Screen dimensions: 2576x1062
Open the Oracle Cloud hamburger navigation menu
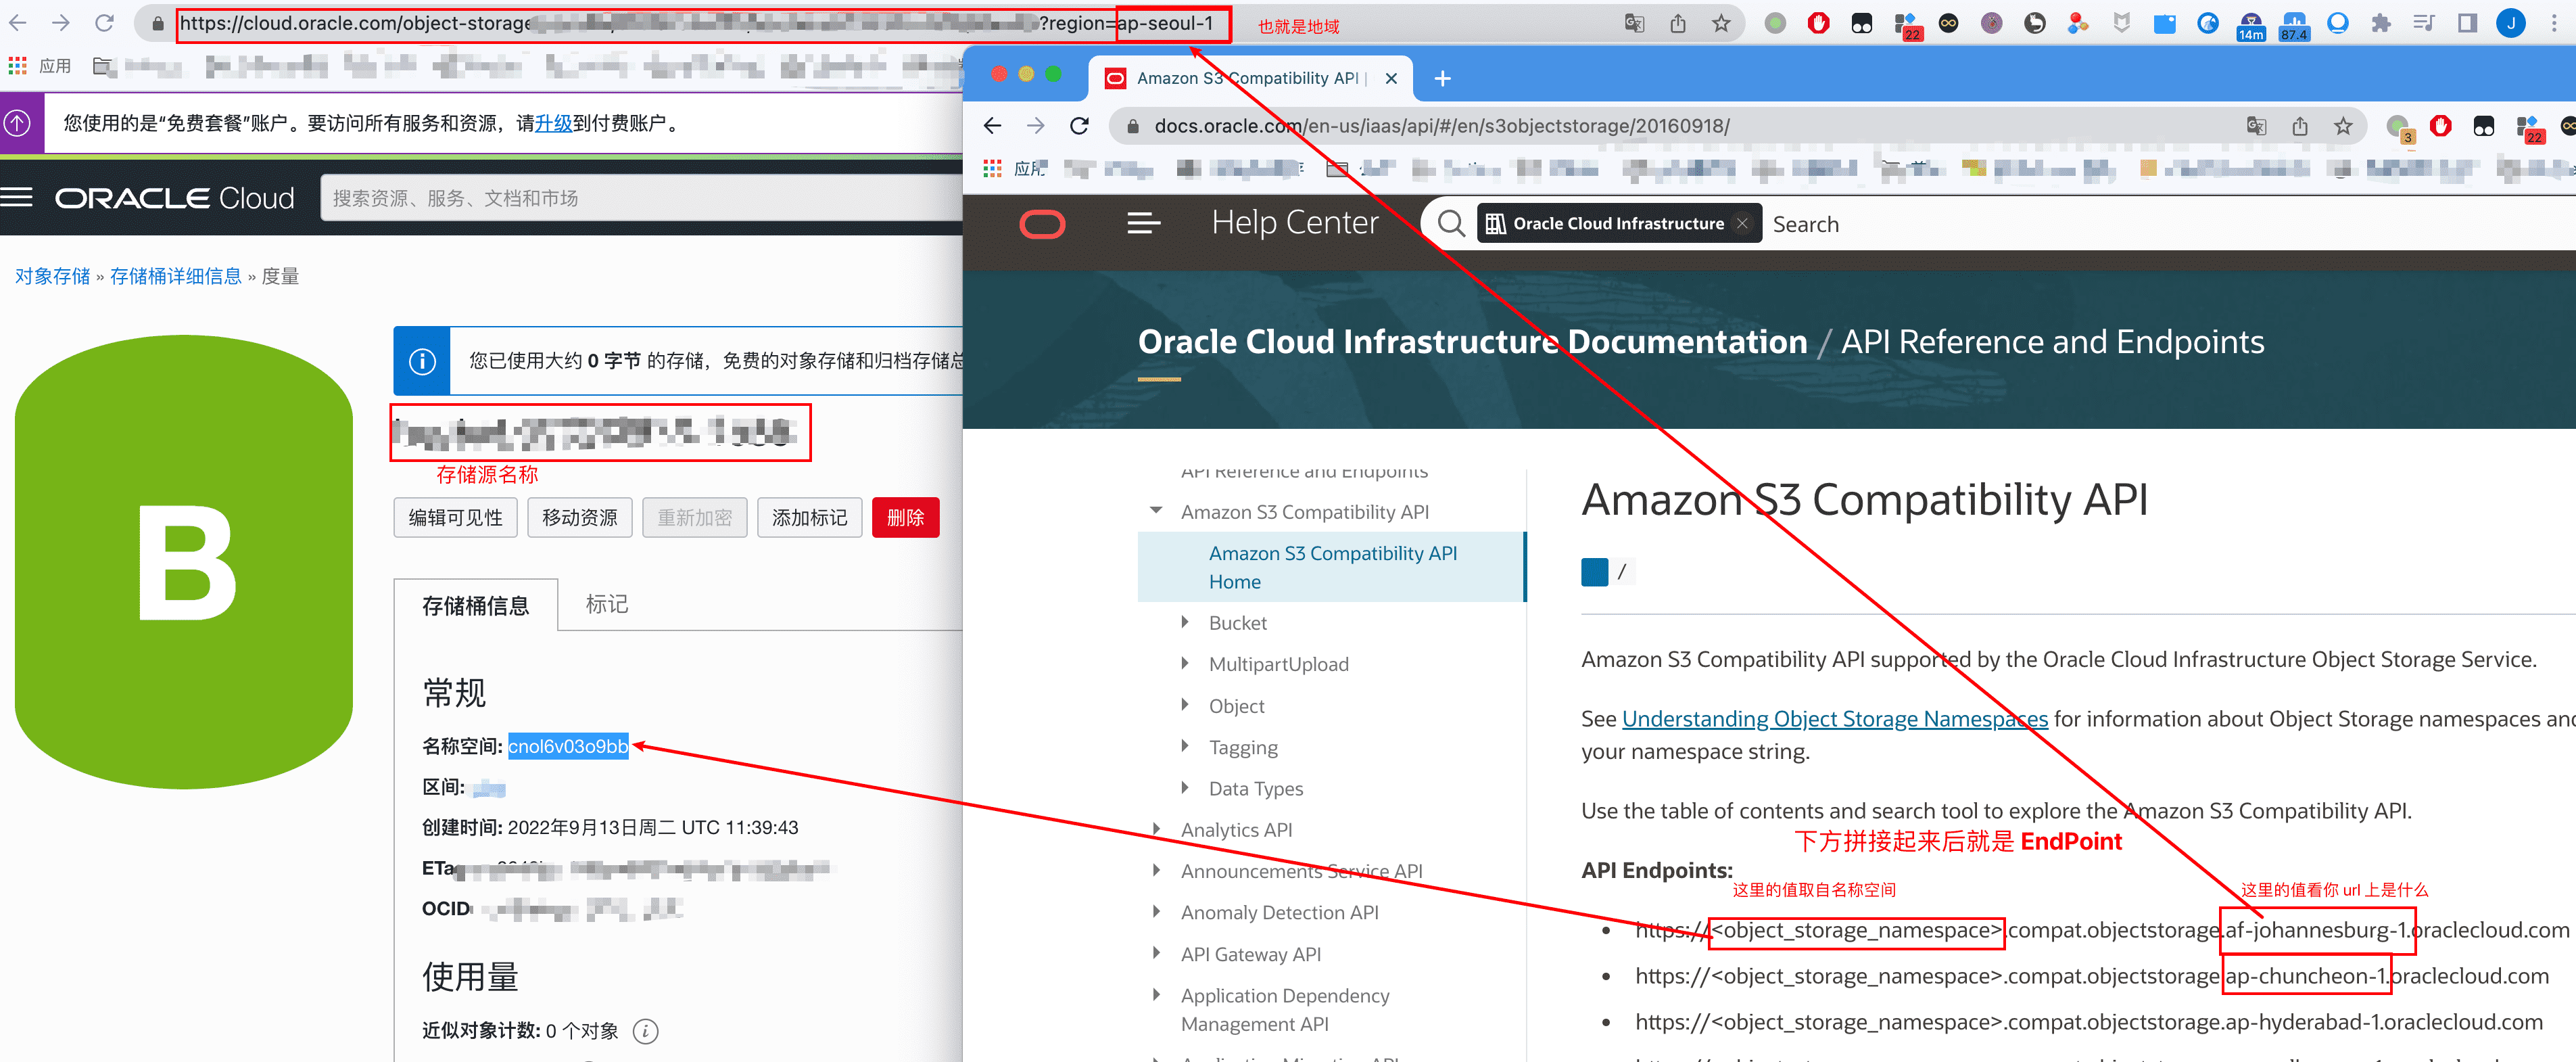[17, 198]
